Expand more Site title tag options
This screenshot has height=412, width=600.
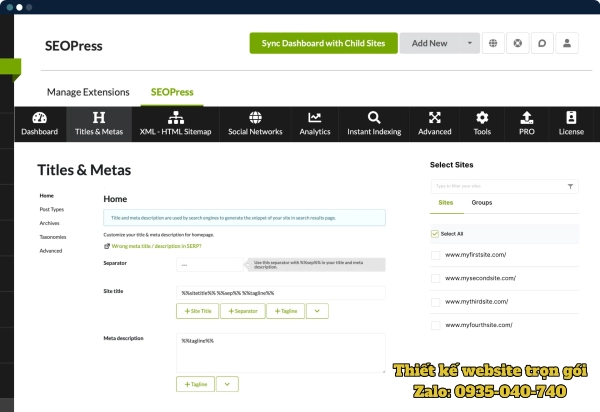click(x=317, y=311)
